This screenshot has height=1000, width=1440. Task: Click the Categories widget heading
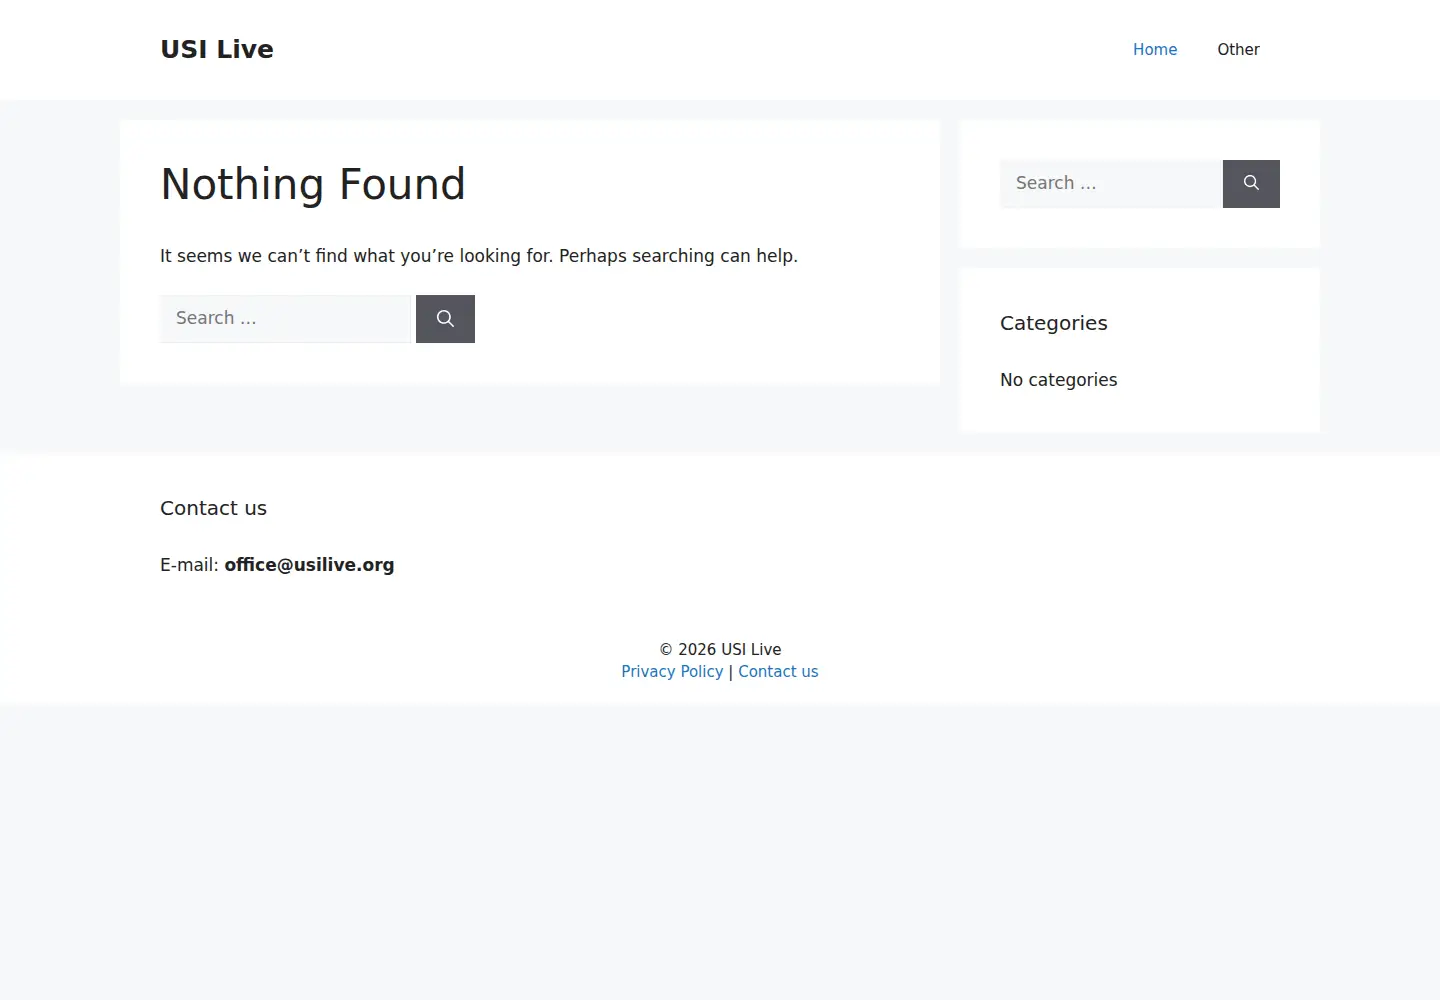click(x=1054, y=323)
